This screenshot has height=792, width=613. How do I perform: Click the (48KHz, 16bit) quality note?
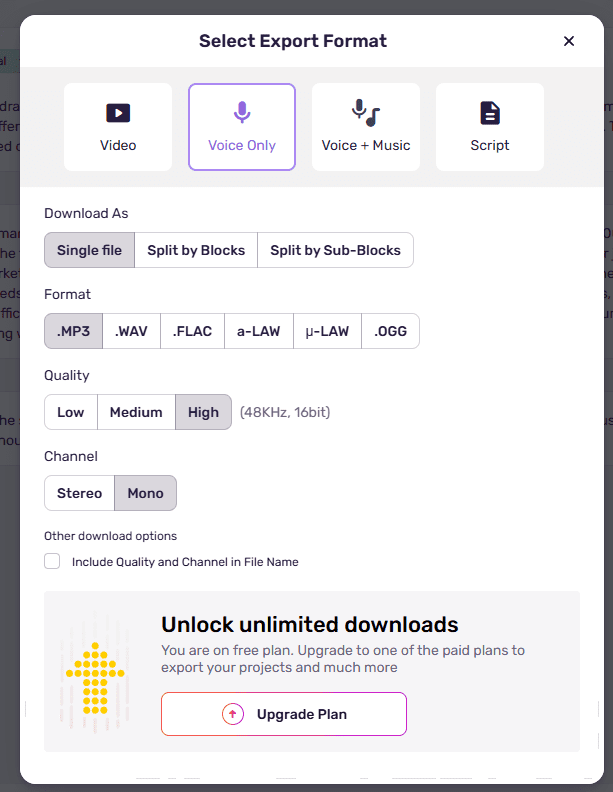coord(285,412)
